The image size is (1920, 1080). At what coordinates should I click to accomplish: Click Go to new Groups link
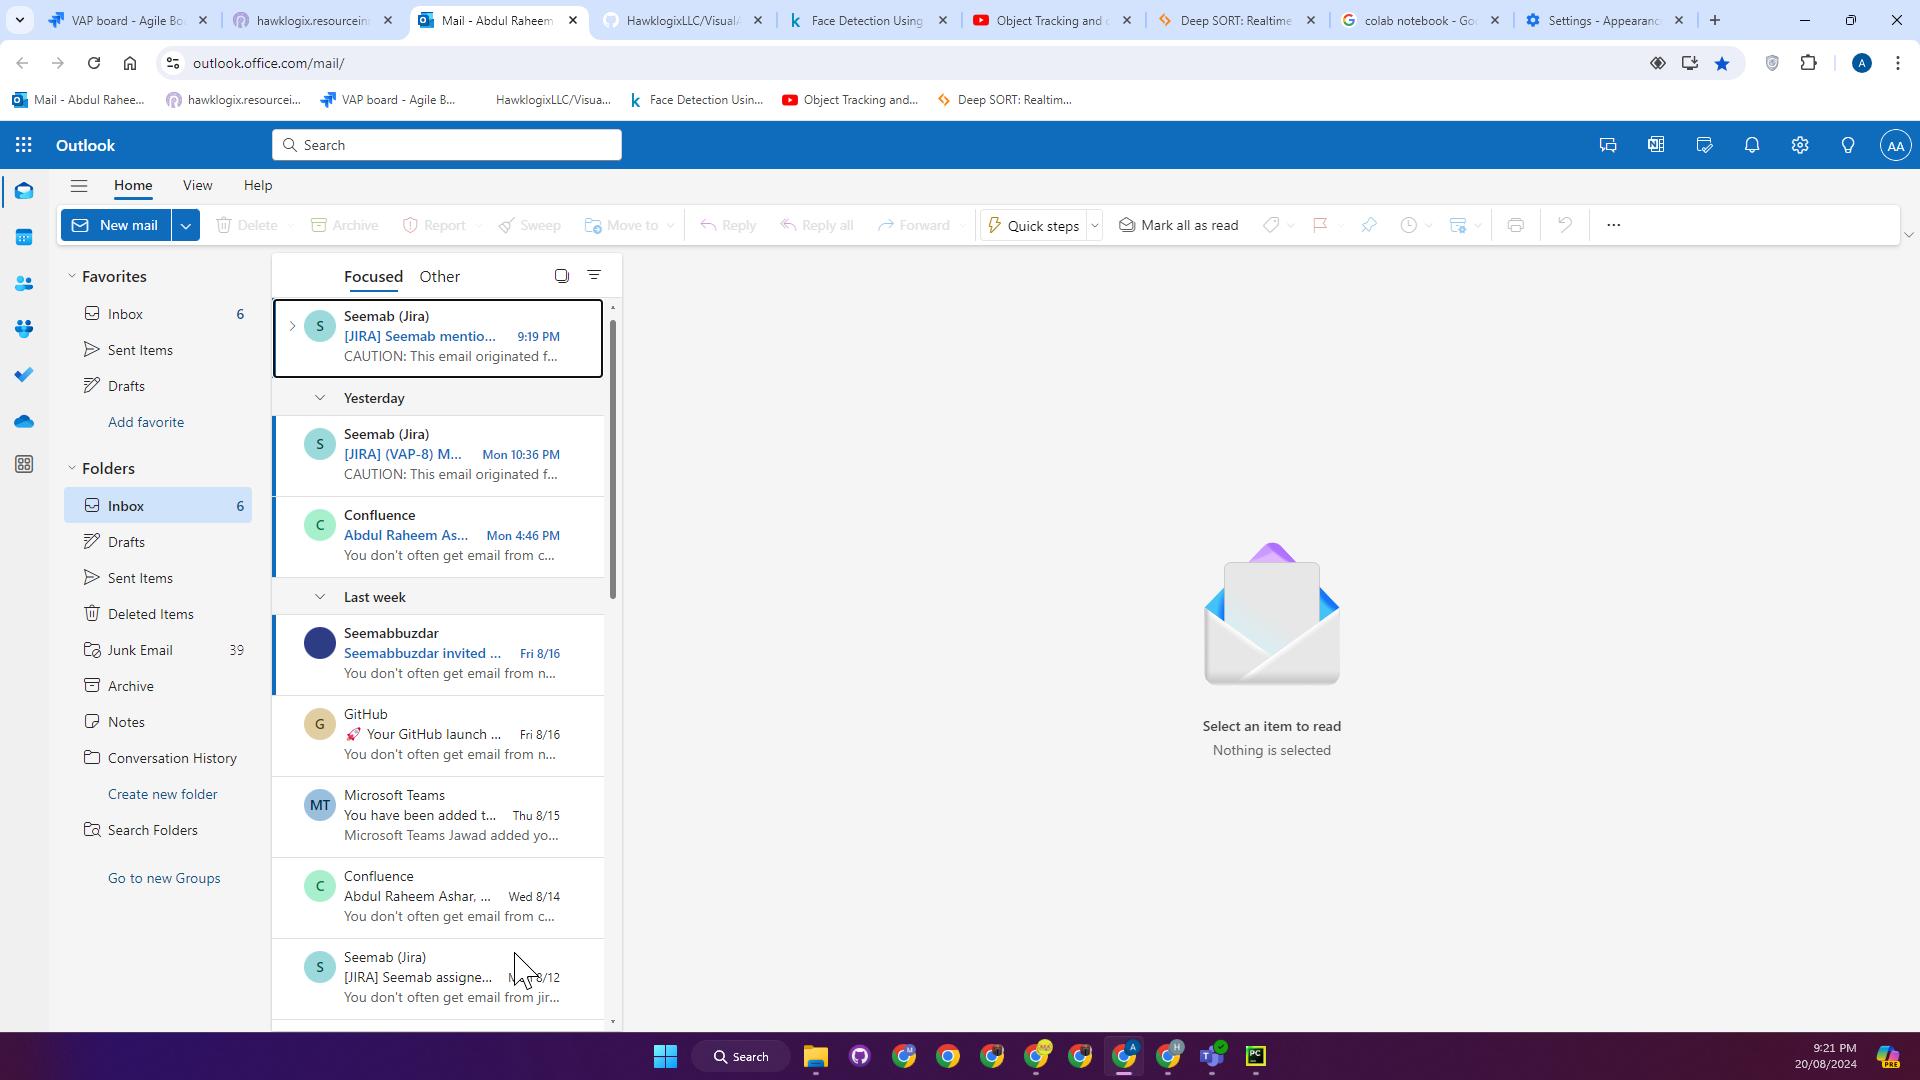click(x=164, y=878)
